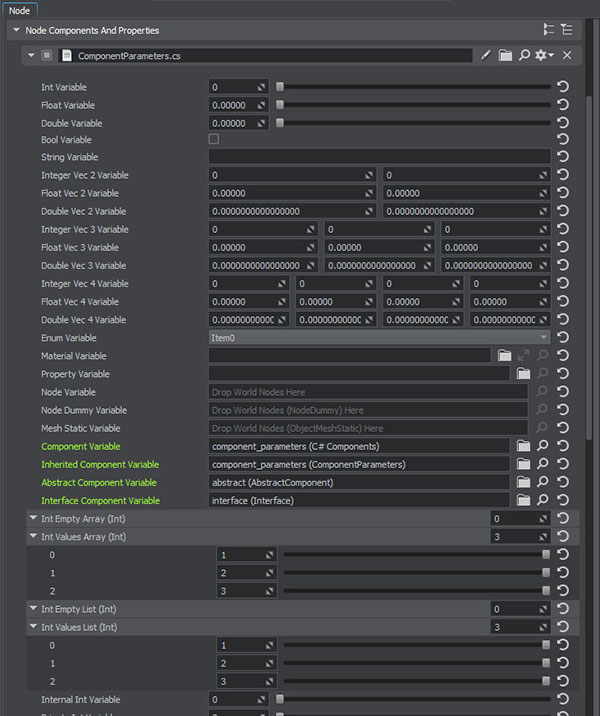Click the Double Variable slider handle
600x716 pixels.
[x=280, y=123]
